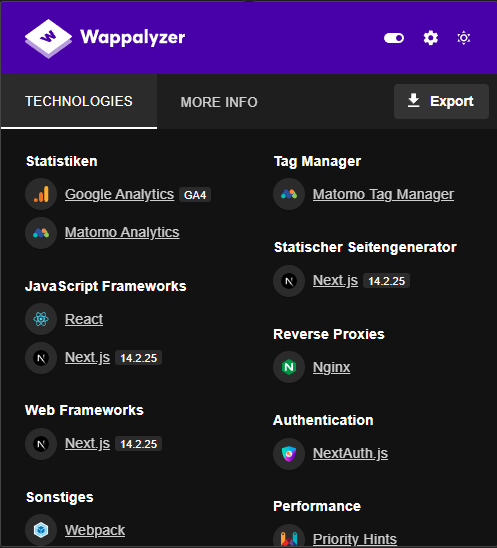Switch to the MORE INFO tab
This screenshot has height=548, width=497.
(x=219, y=102)
